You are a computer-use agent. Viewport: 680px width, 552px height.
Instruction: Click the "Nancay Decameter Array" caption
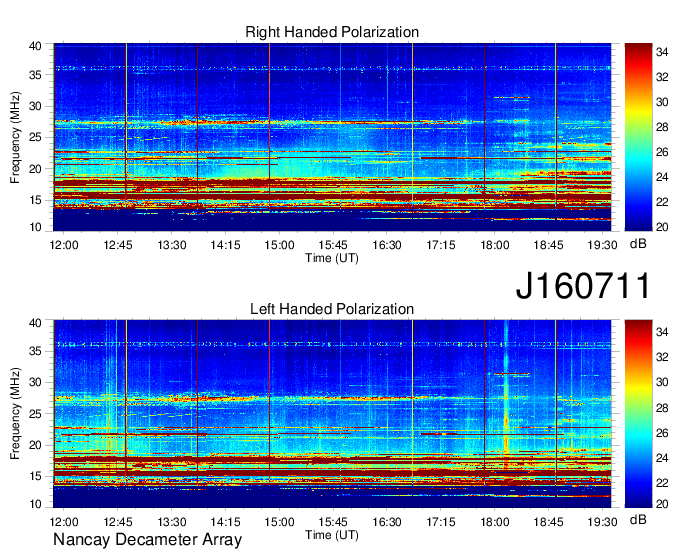[x=147, y=539]
